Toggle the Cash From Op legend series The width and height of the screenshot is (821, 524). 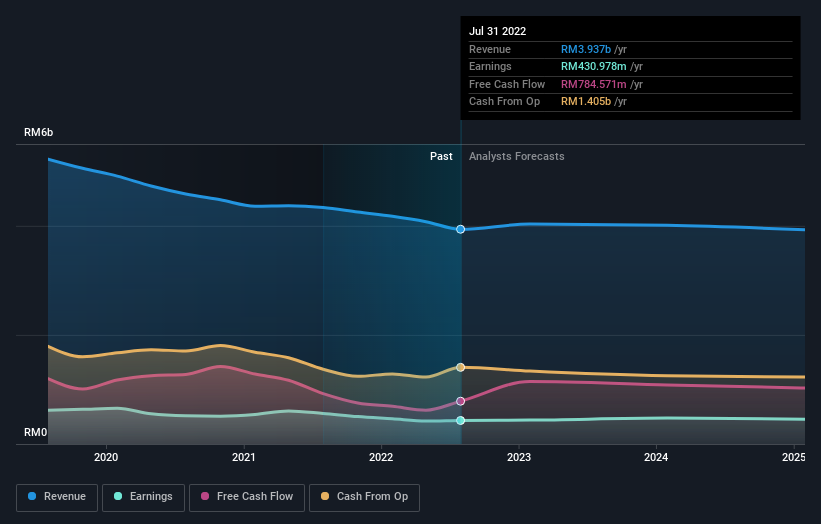pyautogui.click(x=364, y=497)
